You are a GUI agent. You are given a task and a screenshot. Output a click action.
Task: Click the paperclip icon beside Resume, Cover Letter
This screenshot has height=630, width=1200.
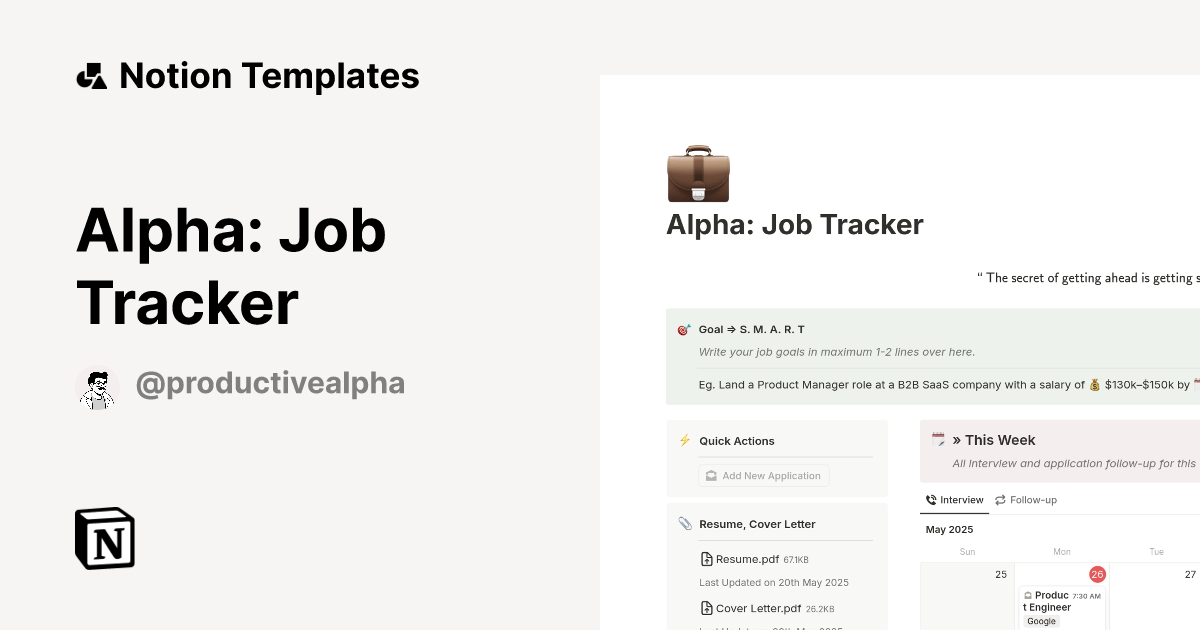point(684,523)
